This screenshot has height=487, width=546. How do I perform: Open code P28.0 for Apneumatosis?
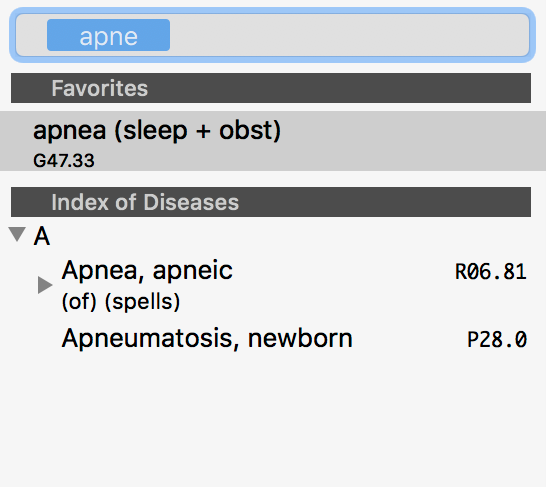[497, 339]
